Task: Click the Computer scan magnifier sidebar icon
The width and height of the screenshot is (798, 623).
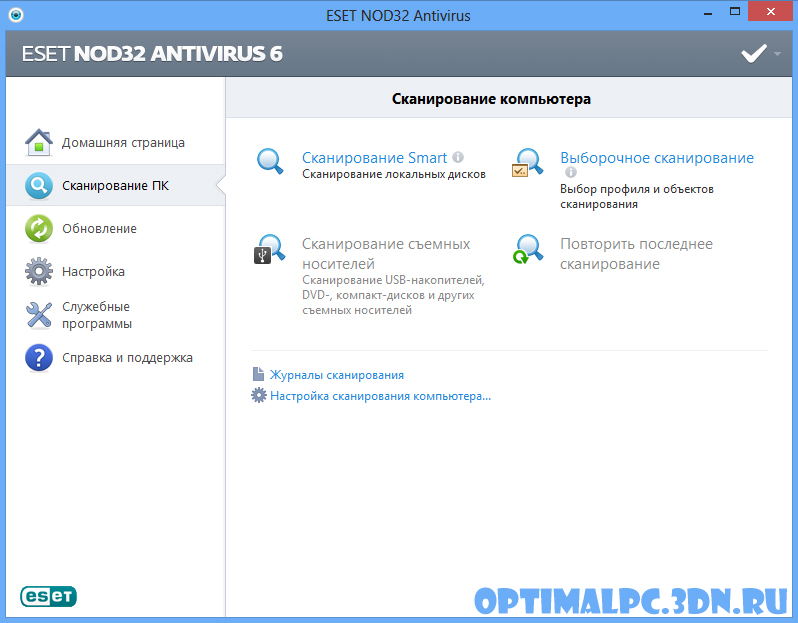Action: pos(39,185)
